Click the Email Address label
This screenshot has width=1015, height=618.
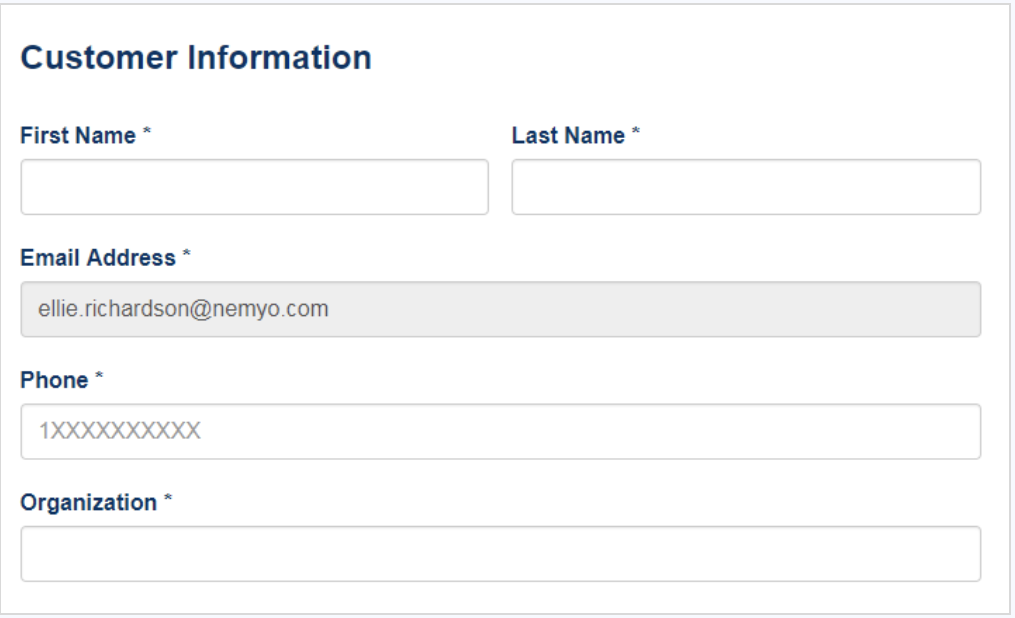coord(98,258)
